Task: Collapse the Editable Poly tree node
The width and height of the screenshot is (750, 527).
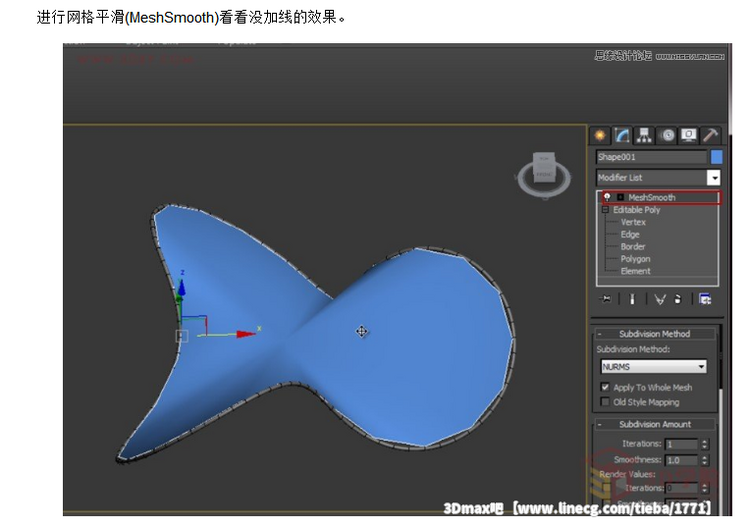Action: [x=605, y=209]
